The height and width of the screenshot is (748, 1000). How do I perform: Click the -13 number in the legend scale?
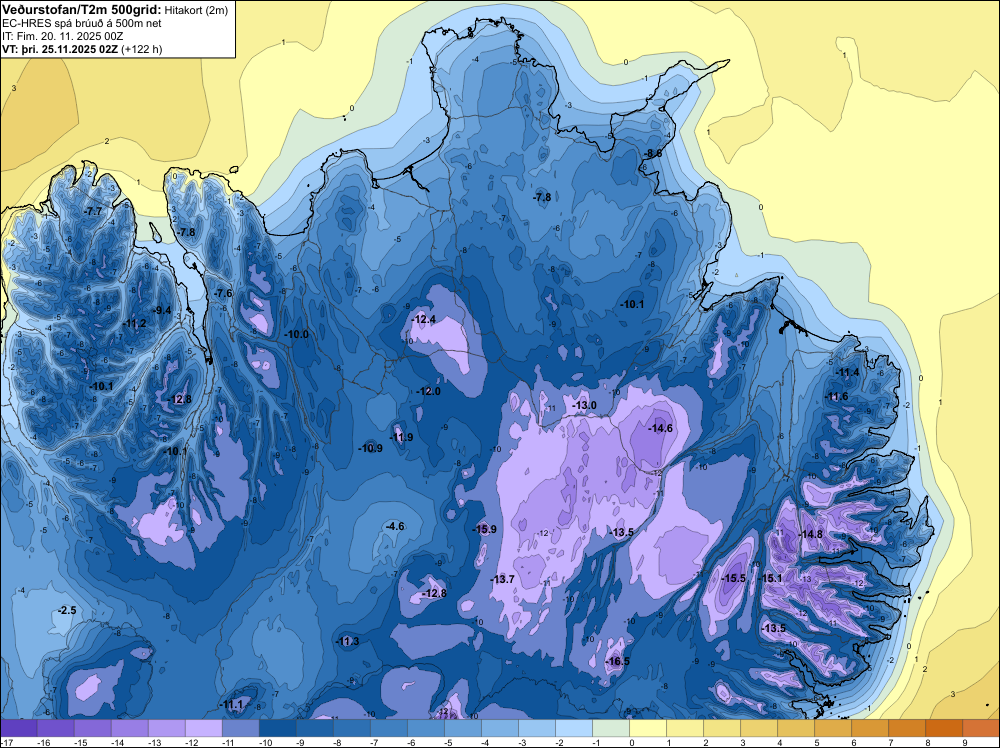(x=154, y=742)
